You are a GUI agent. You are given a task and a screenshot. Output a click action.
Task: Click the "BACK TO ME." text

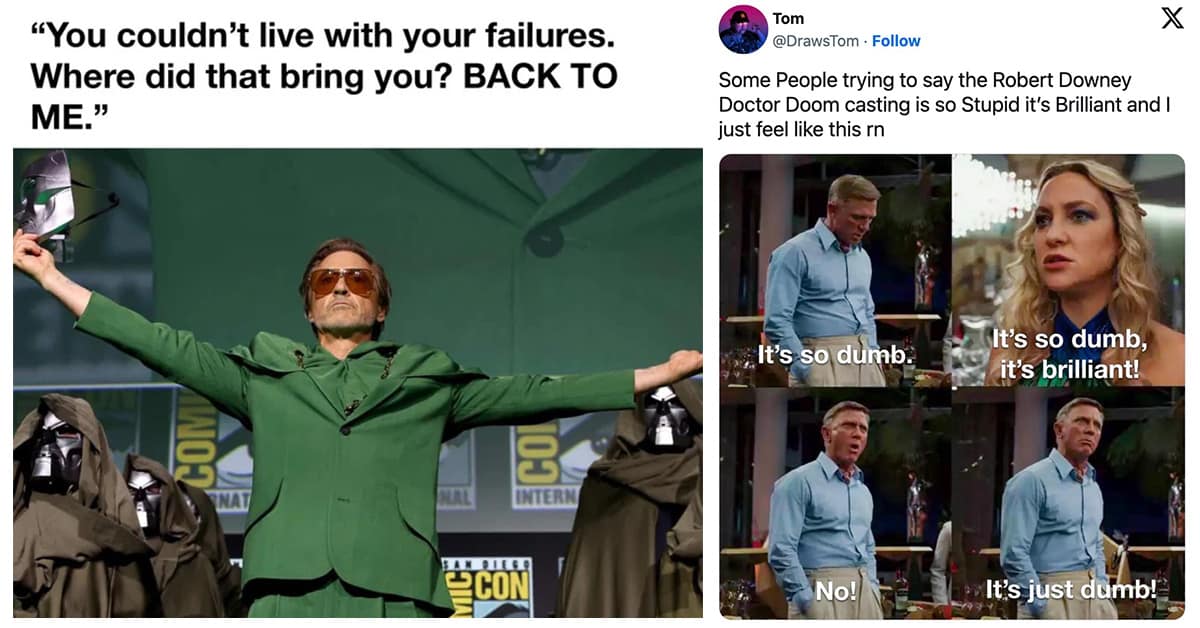pos(324,95)
